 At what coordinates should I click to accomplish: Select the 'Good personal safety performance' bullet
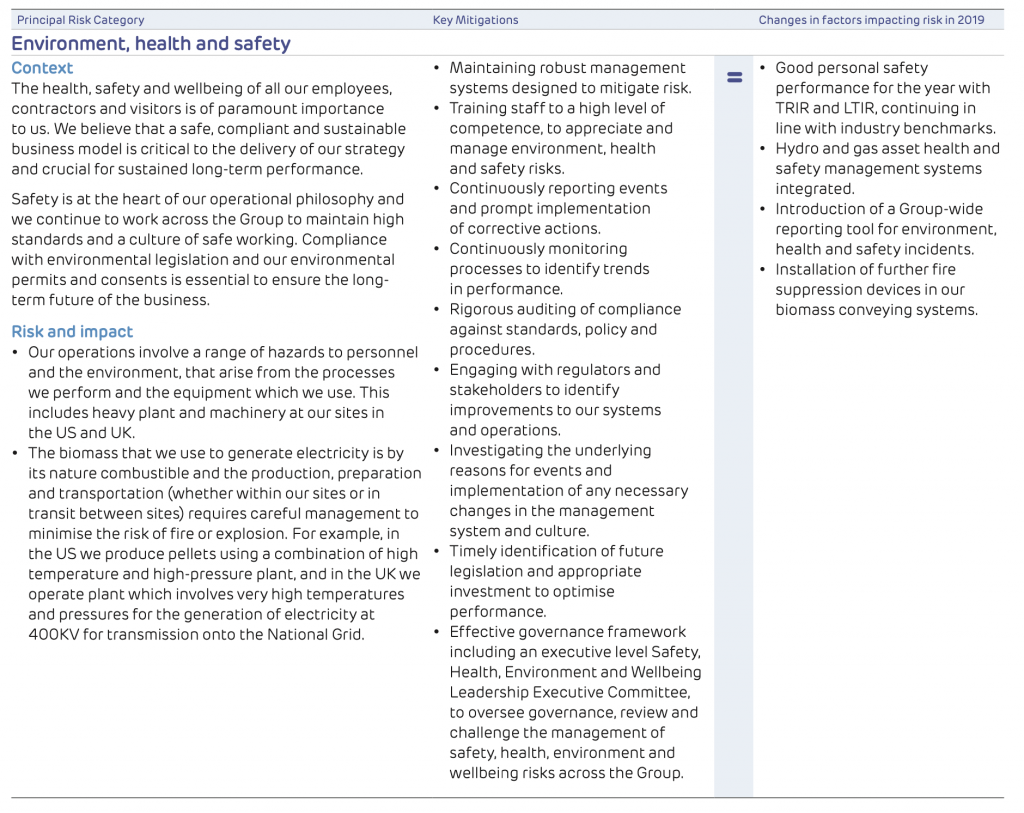(x=884, y=98)
